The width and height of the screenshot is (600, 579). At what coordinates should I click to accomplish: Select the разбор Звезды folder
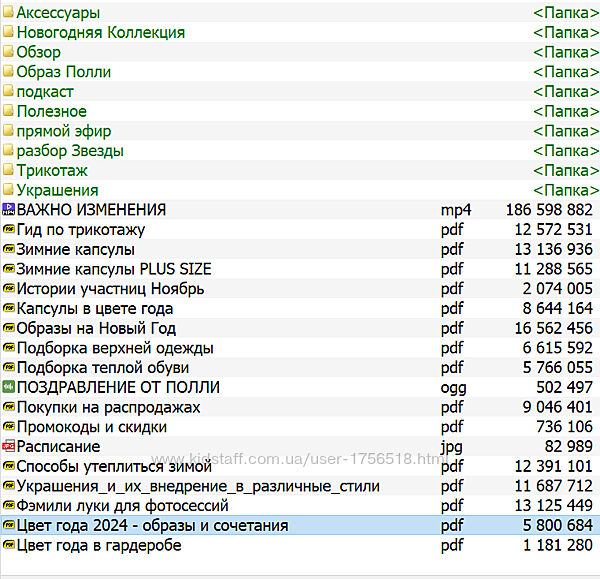click(x=70, y=151)
